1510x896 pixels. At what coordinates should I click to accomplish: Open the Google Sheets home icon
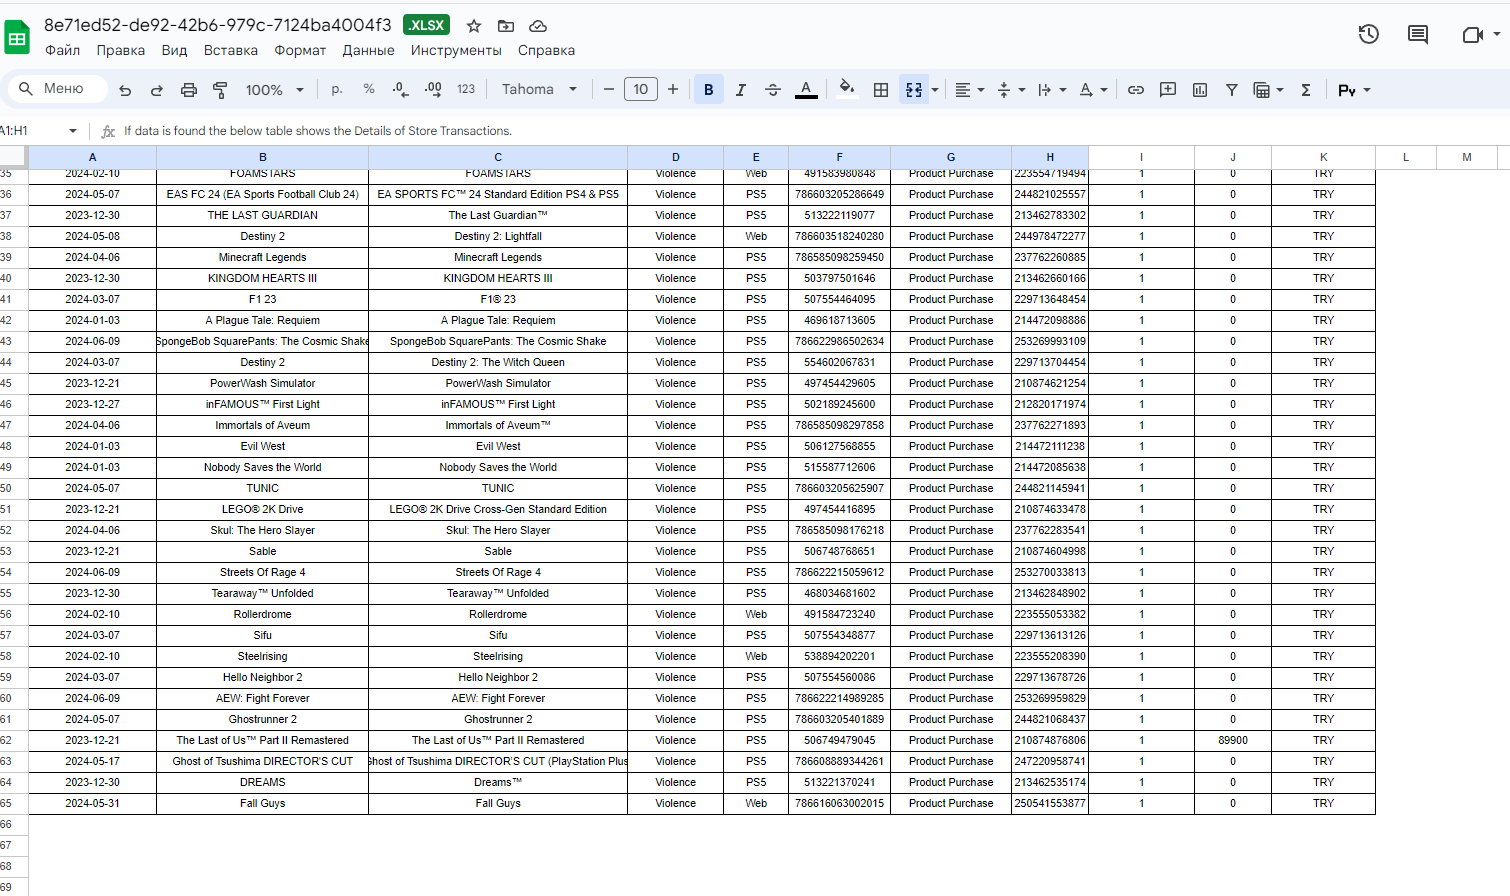pos(17,38)
